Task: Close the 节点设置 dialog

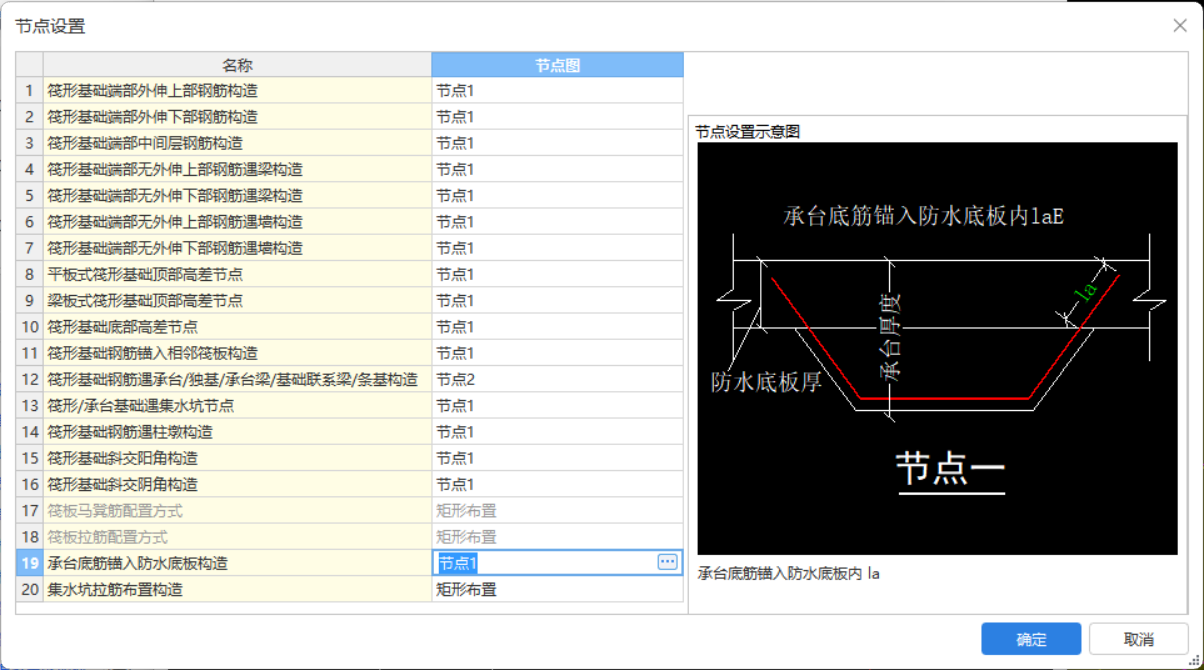Action: coord(1180,26)
